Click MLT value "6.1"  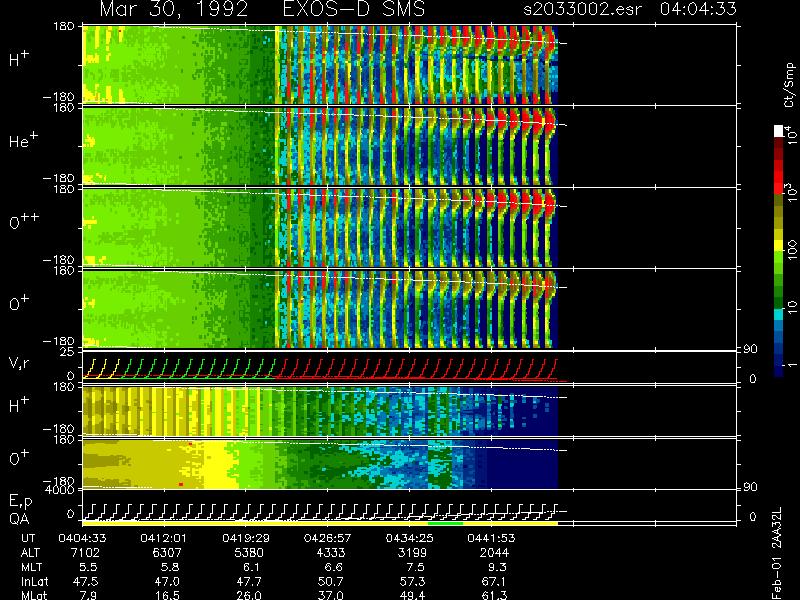252,567
